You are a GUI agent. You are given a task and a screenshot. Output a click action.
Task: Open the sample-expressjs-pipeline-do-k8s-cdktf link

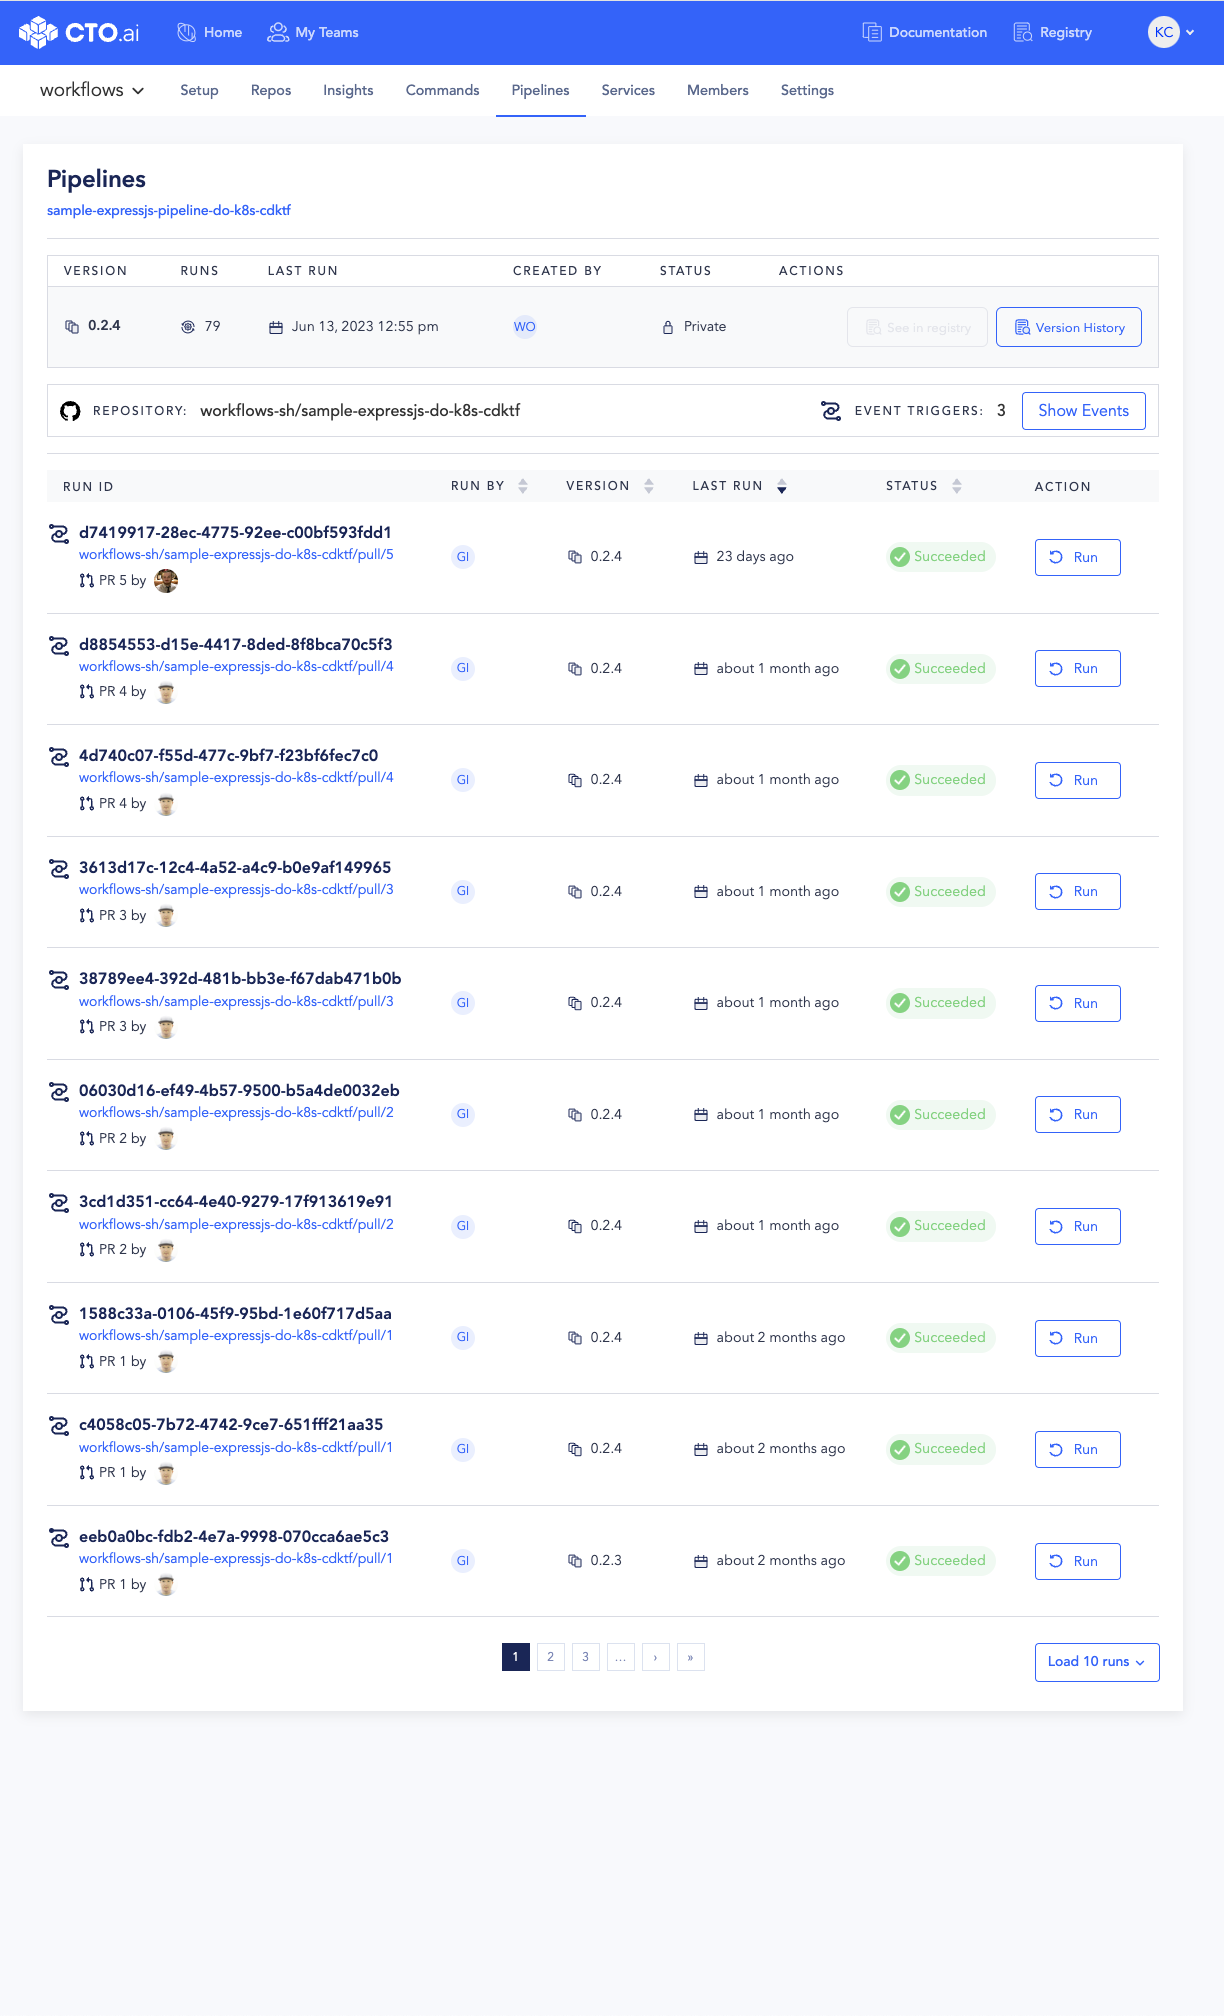coord(169,210)
